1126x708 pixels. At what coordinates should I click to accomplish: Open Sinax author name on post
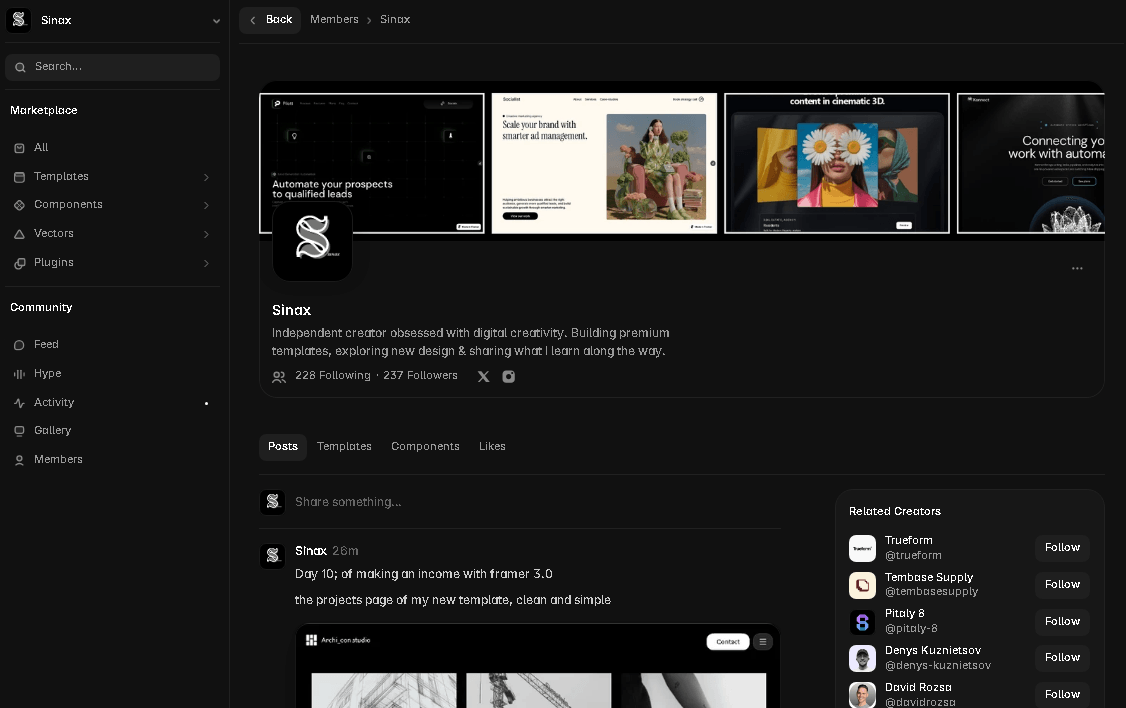[x=311, y=551]
